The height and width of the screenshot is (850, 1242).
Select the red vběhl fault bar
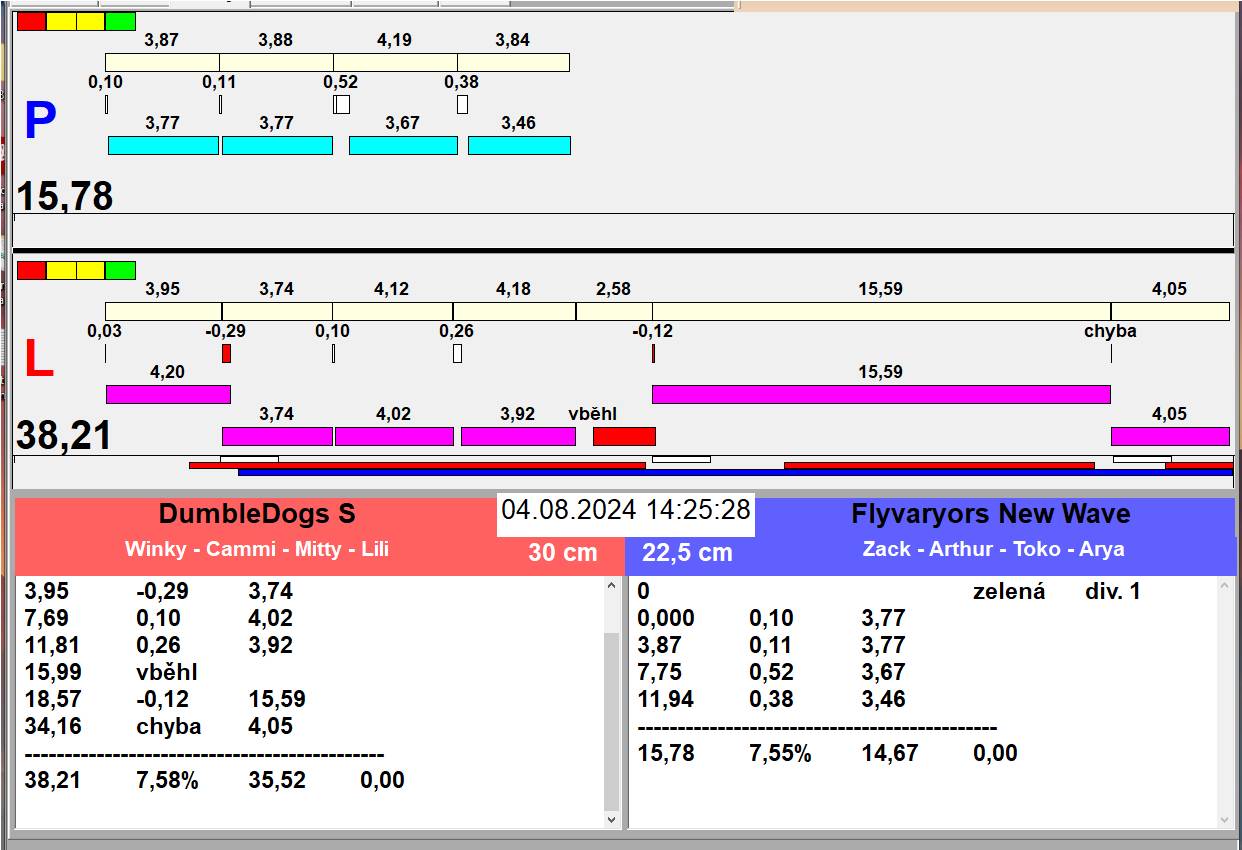624,436
